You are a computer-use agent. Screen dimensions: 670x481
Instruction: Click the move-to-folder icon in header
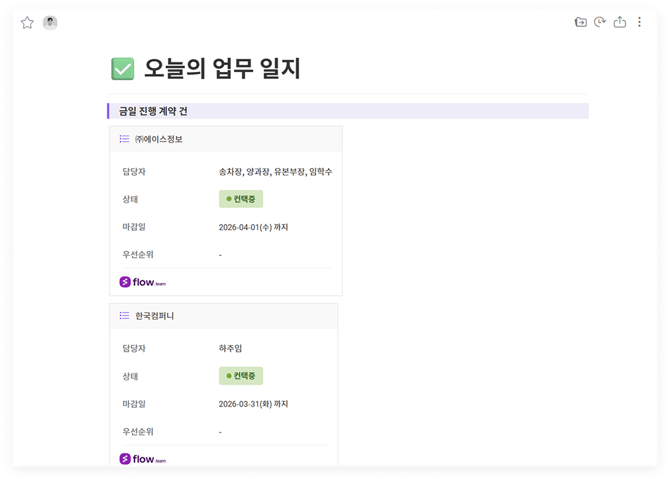(x=581, y=22)
